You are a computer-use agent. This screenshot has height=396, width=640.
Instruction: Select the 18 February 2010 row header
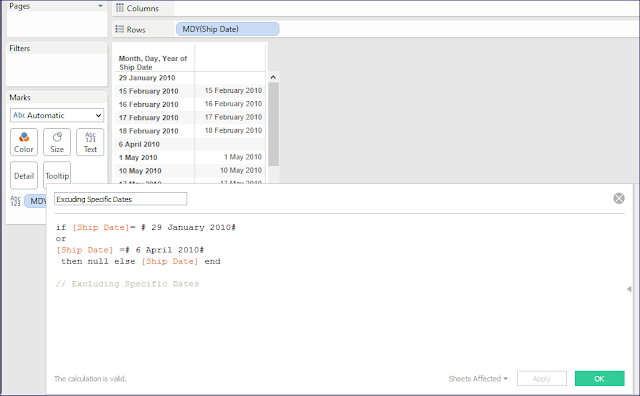149,131
